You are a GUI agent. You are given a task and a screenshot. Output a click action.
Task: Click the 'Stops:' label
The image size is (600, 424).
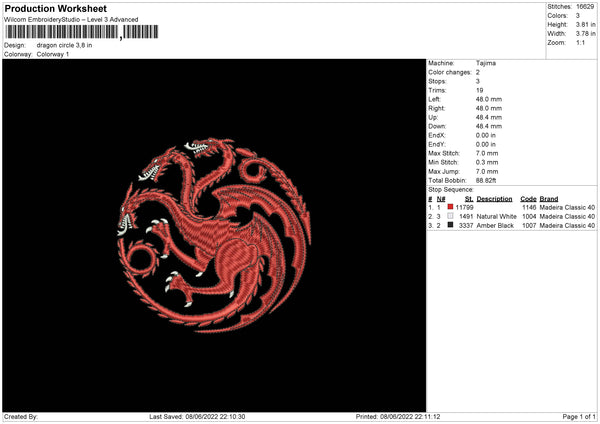pos(437,81)
